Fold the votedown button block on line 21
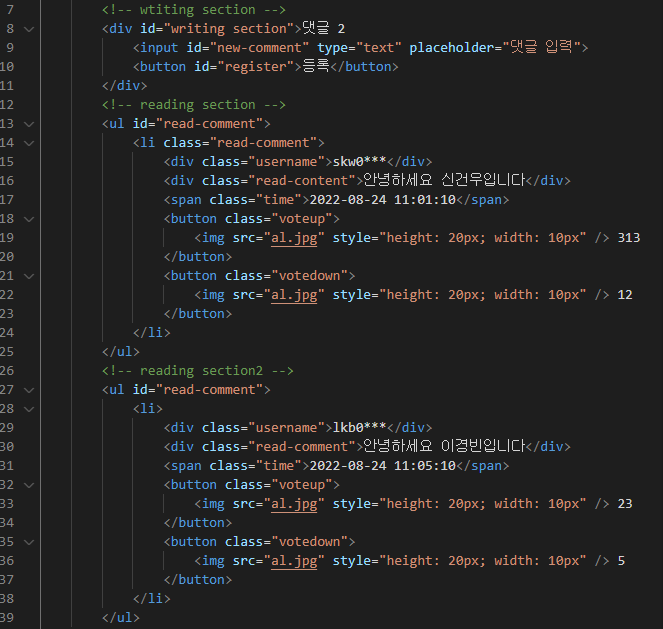The height and width of the screenshot is (629, 663). [29, 276]
